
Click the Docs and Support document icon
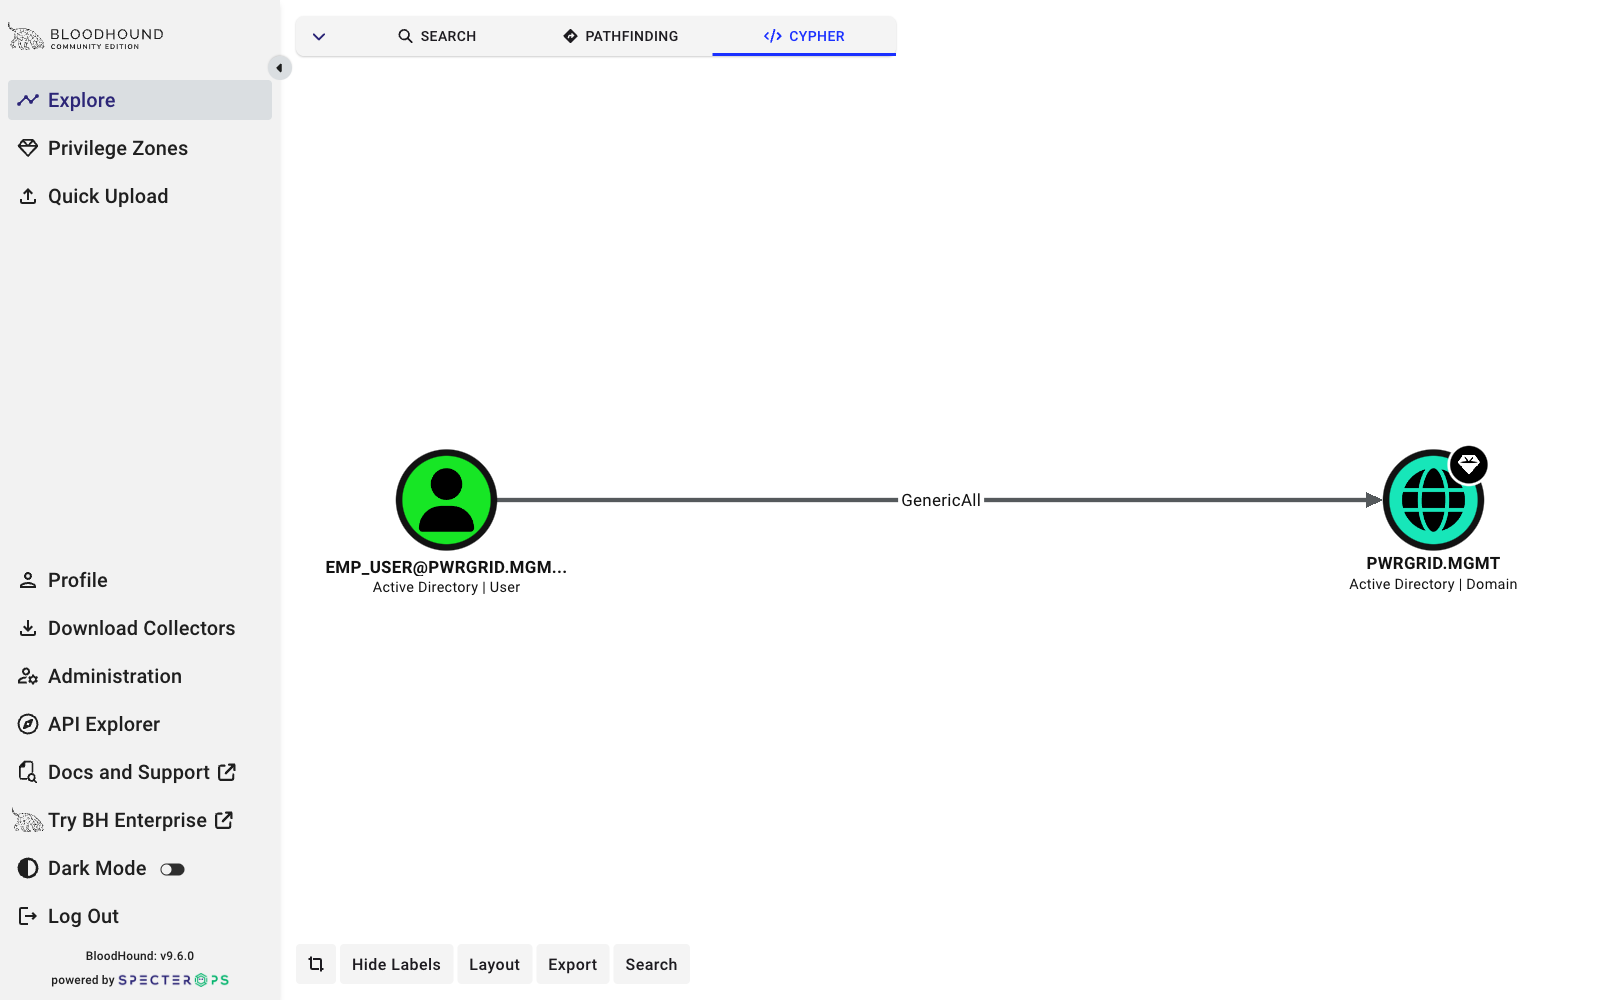click(x=28, y=772)
